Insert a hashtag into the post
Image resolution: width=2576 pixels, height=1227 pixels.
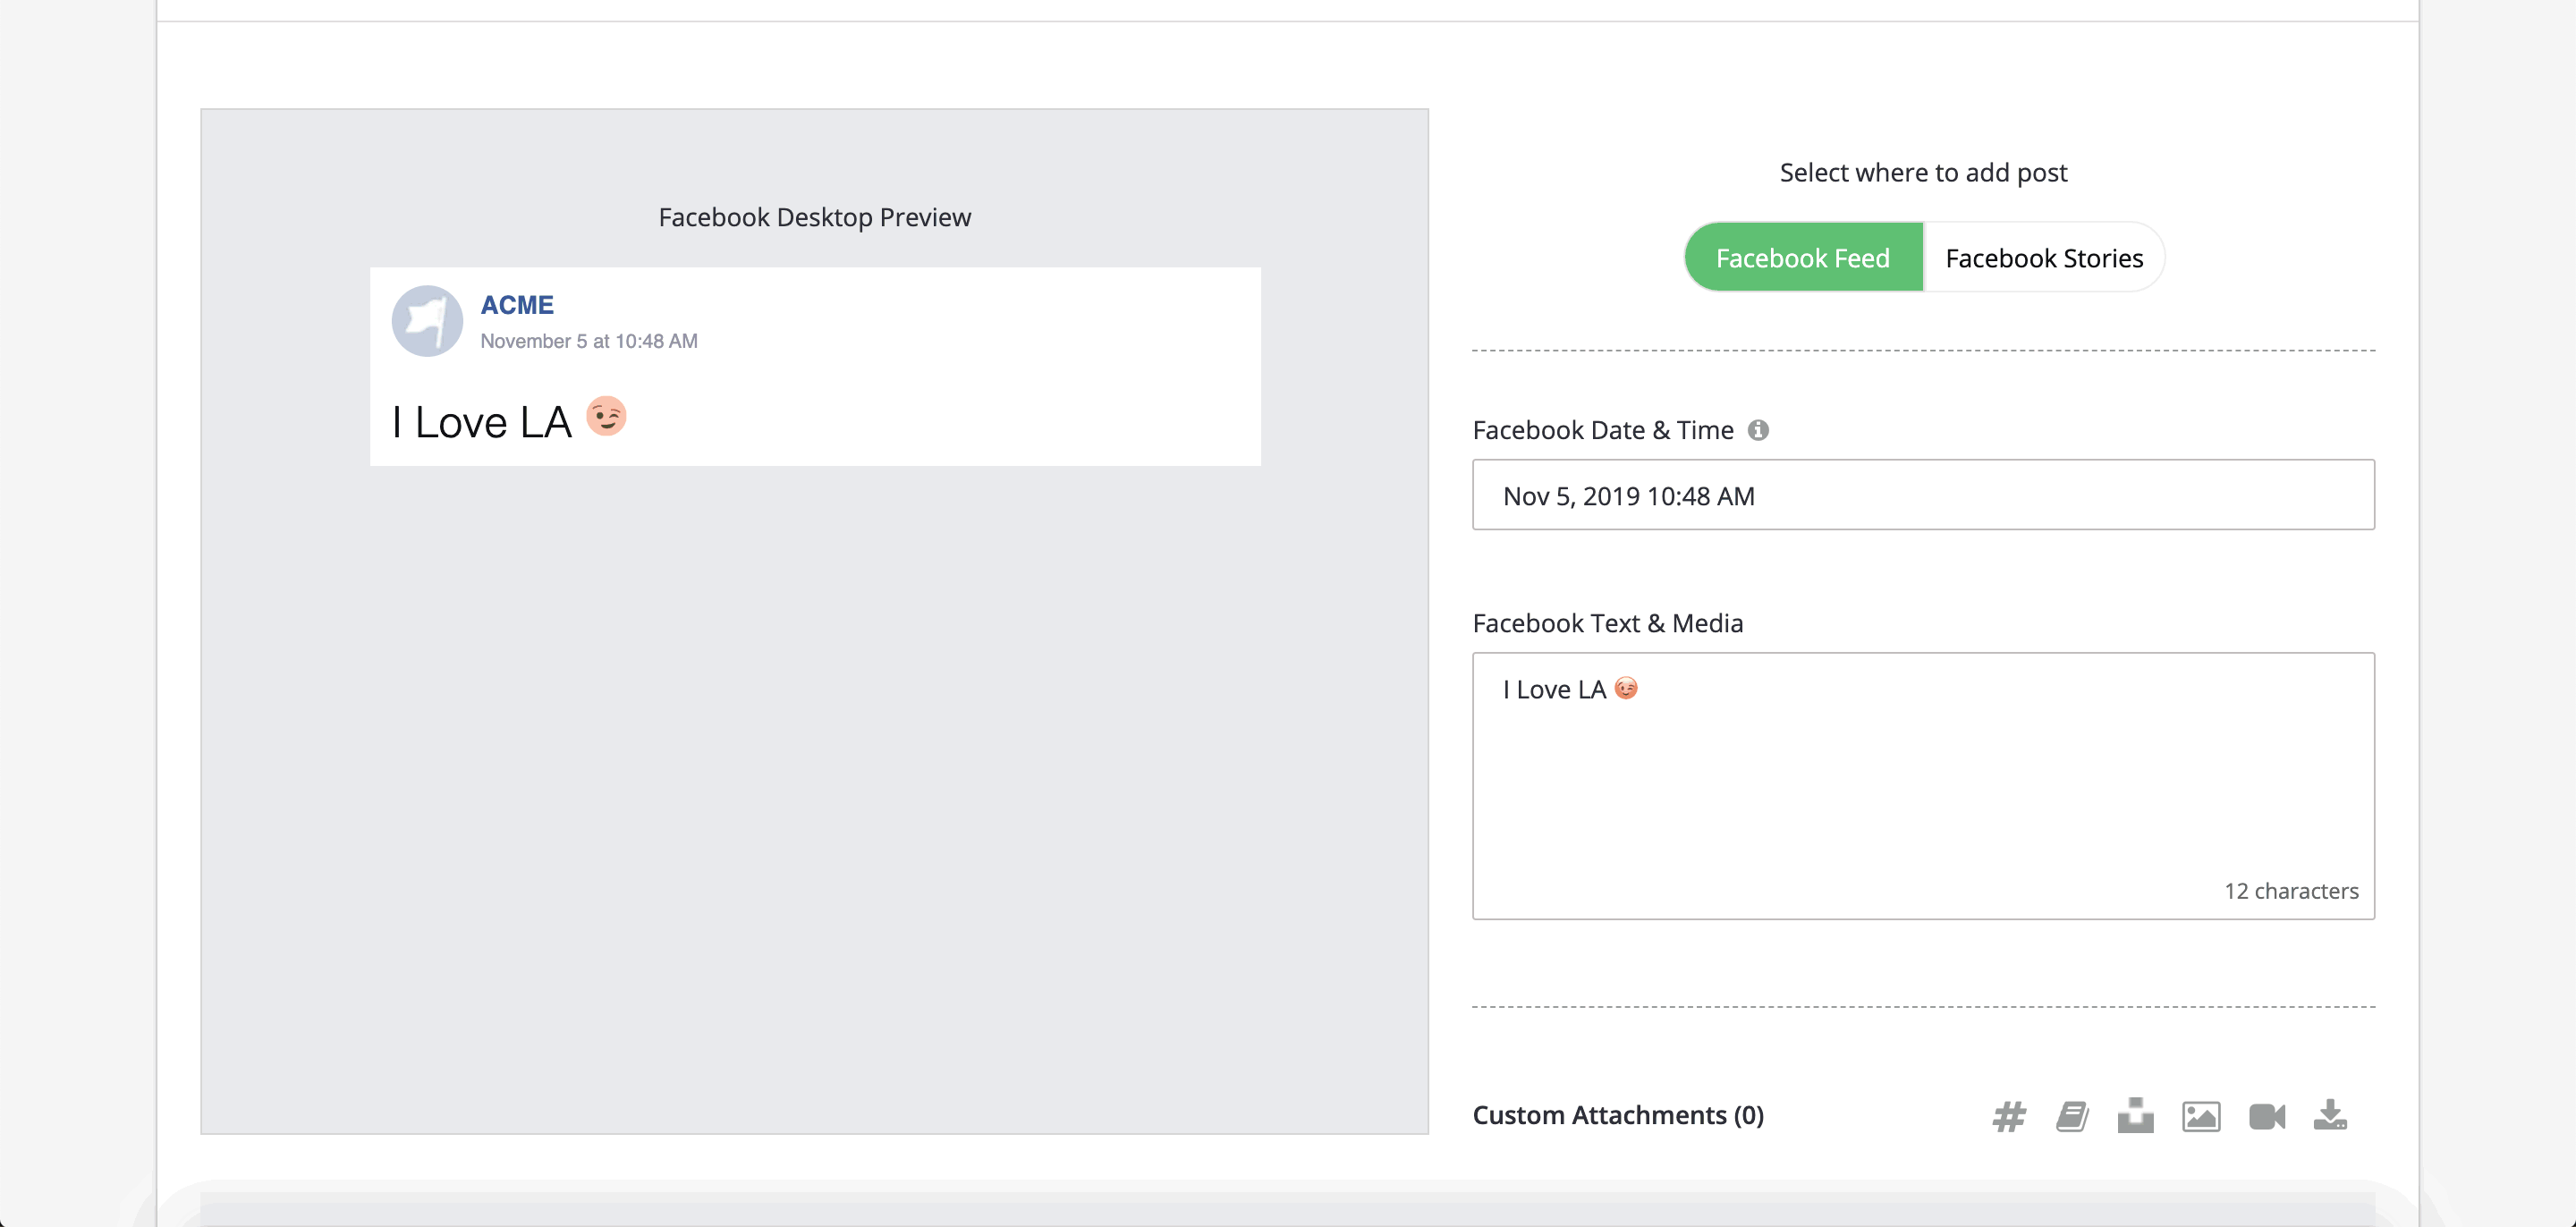tap(2009, 1115)
